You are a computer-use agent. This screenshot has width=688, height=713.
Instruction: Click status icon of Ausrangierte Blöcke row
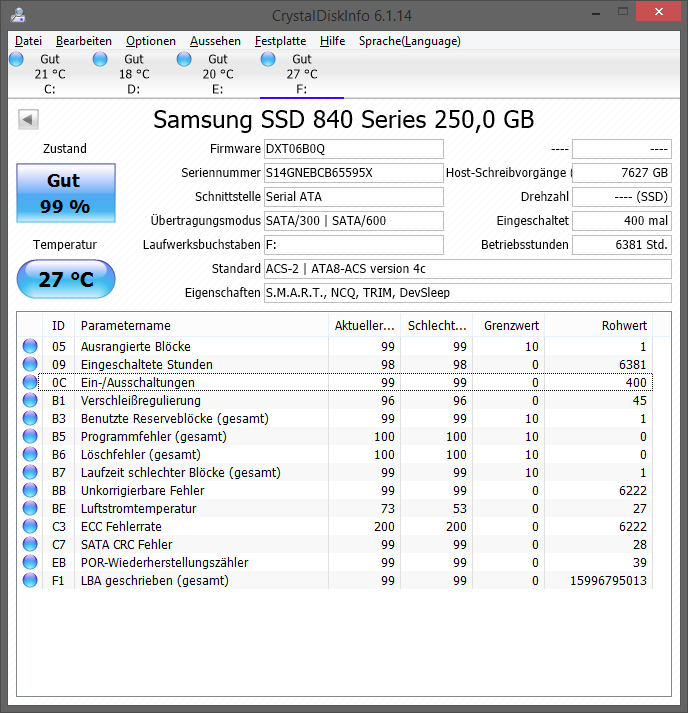pos(30,346)
